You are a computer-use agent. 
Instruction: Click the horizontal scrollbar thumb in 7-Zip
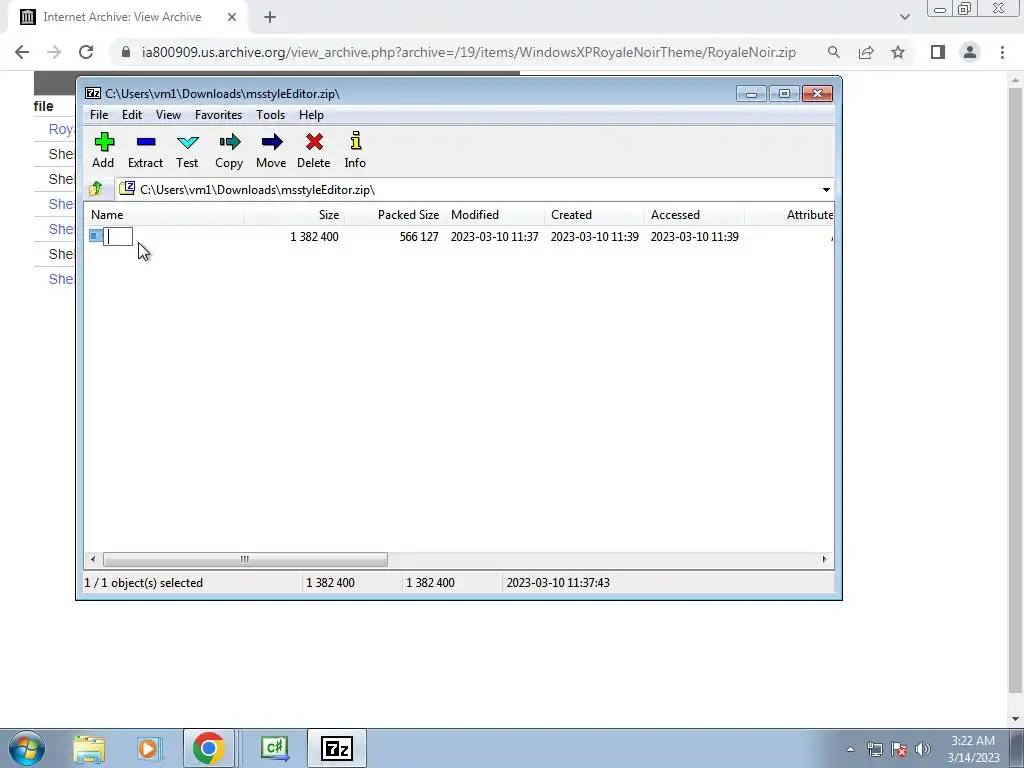coord(245,559)
